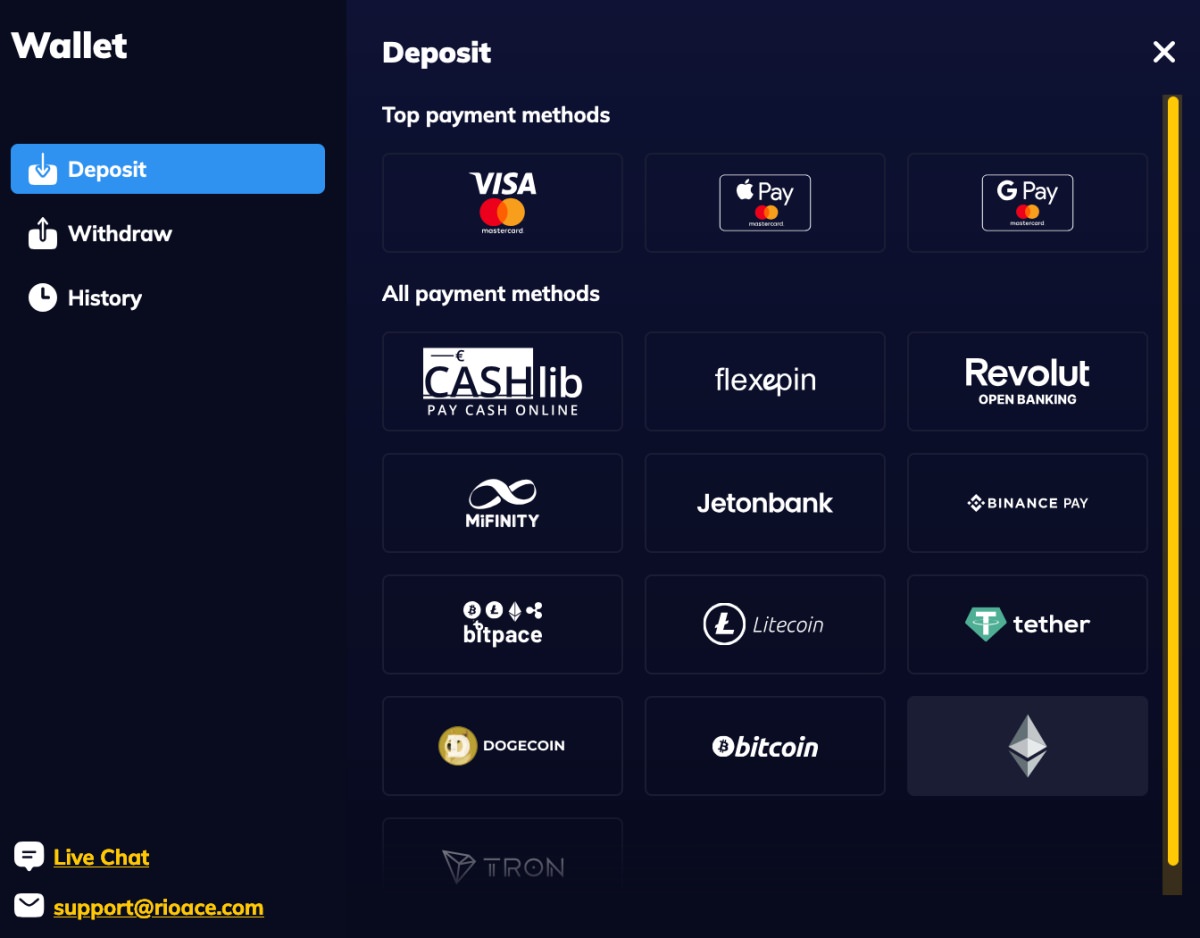
Task: Click support@rioace.com email link
Action: (158, 908)
